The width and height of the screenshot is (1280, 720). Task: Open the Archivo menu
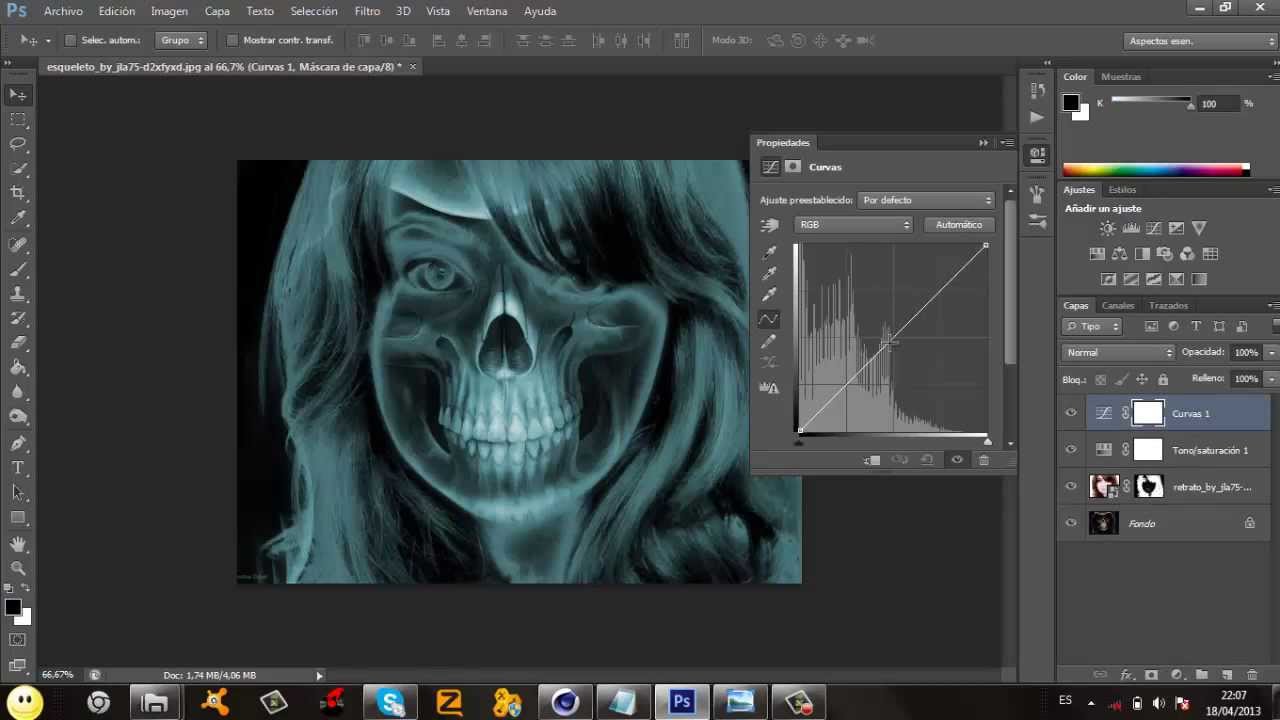(63, 11)
